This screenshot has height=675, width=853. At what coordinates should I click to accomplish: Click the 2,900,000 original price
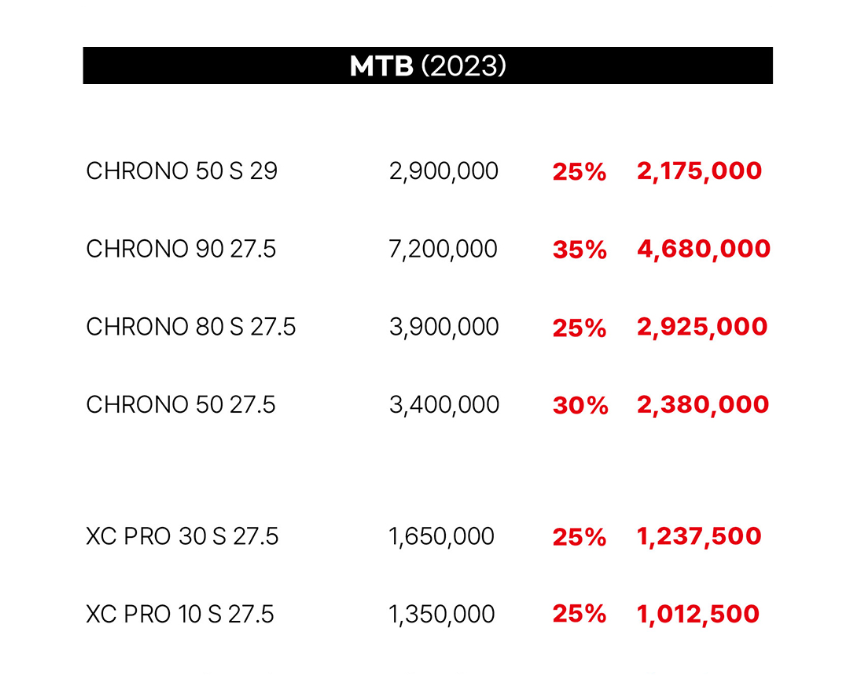[443, 171]
